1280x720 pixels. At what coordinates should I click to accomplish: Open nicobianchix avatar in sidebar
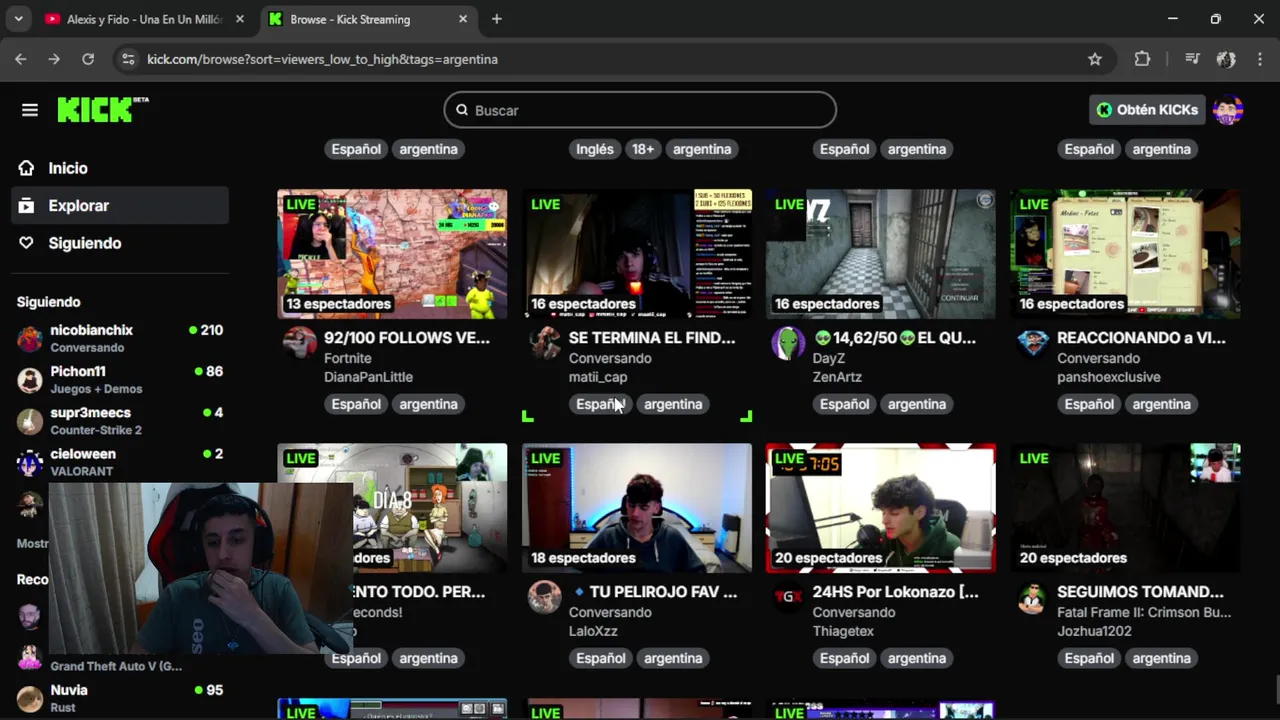30,338
